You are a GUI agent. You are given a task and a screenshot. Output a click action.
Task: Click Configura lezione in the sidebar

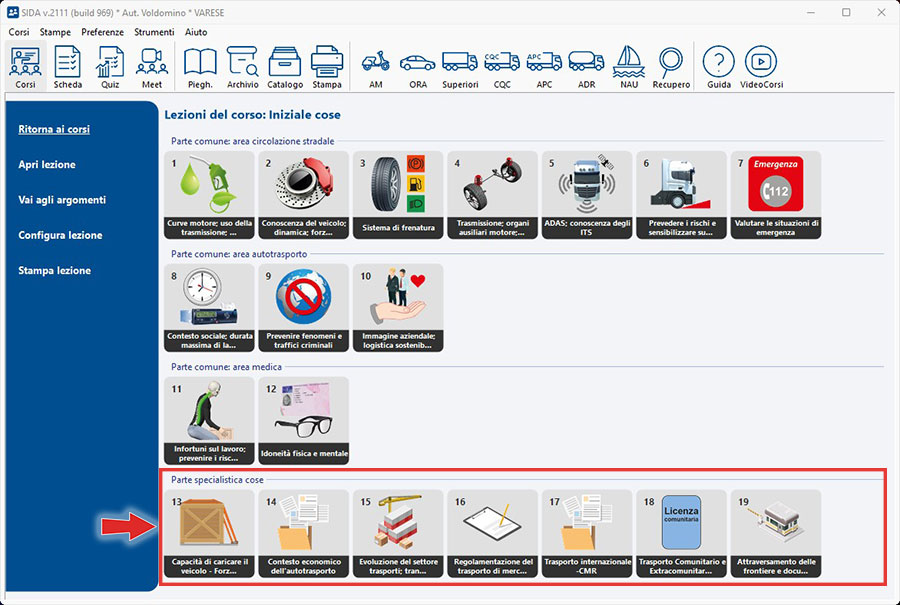[60, 235]
